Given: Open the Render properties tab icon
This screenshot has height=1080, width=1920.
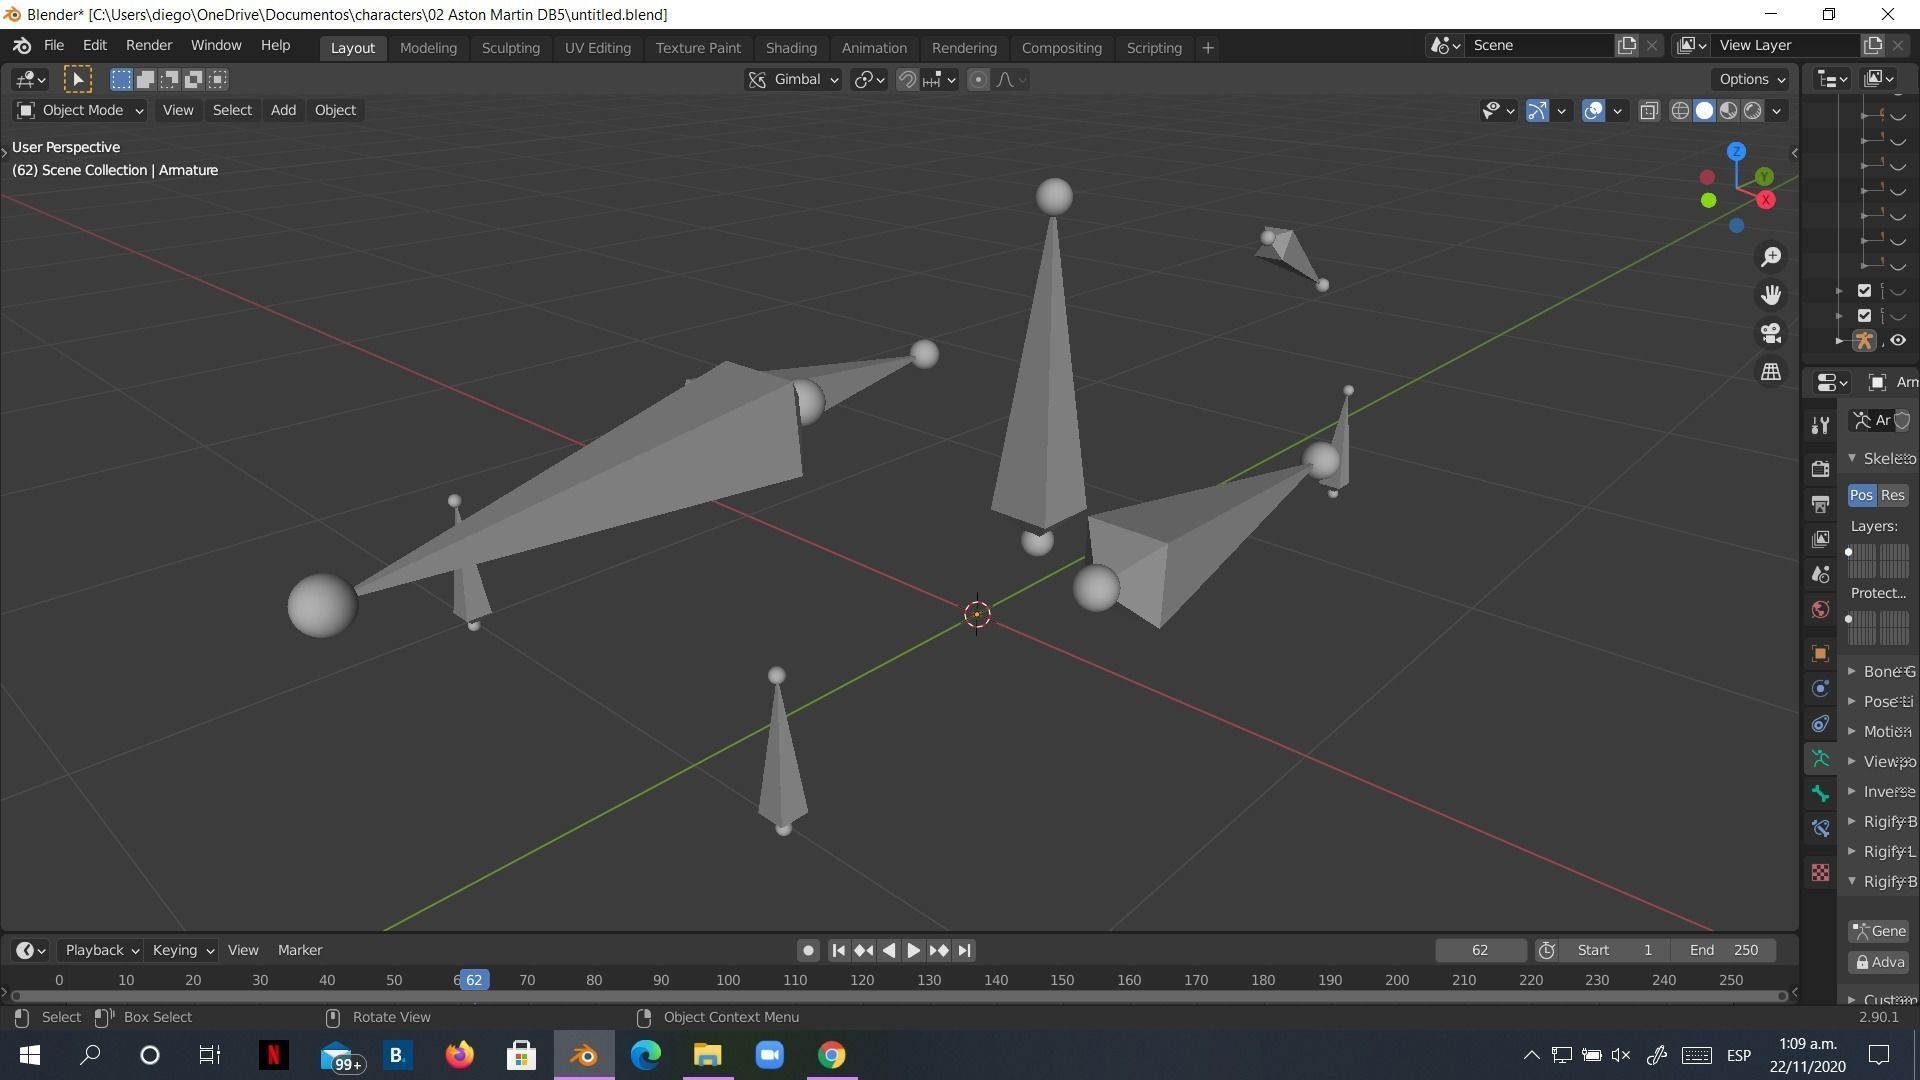Looking at the screenshot, I should [x=1820, y=468].
